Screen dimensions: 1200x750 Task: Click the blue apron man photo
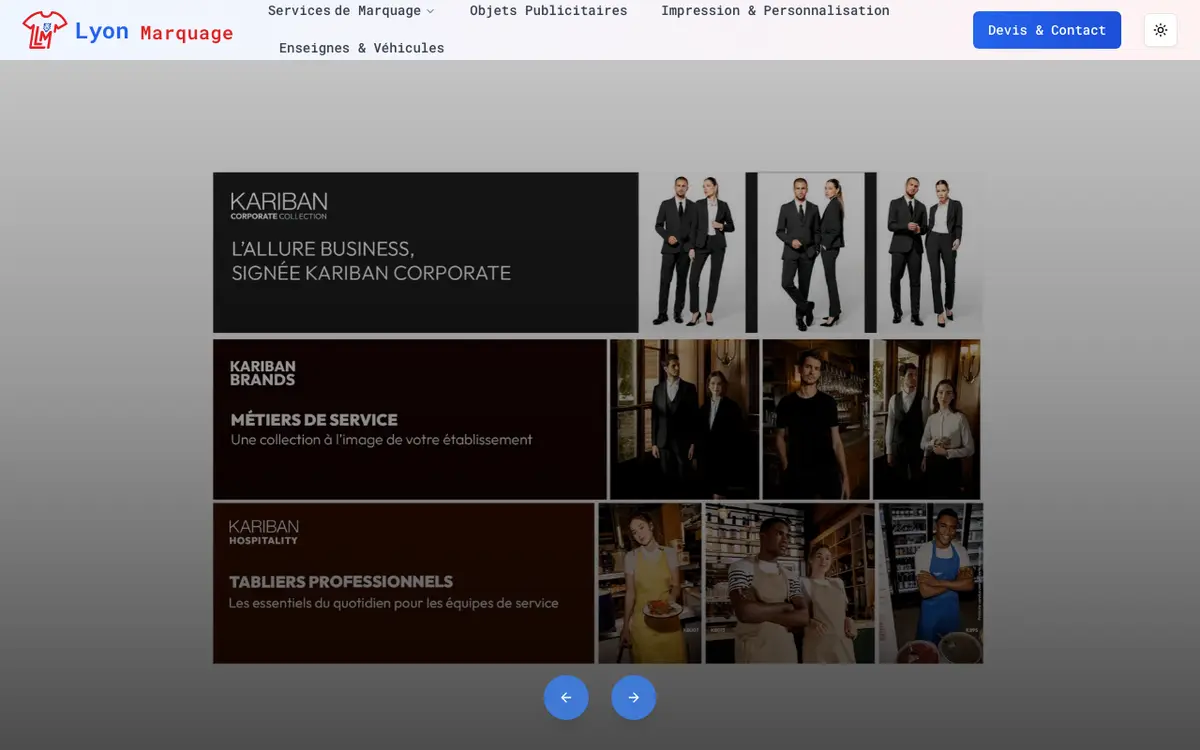pyautogui.click(x=931, y=583)
